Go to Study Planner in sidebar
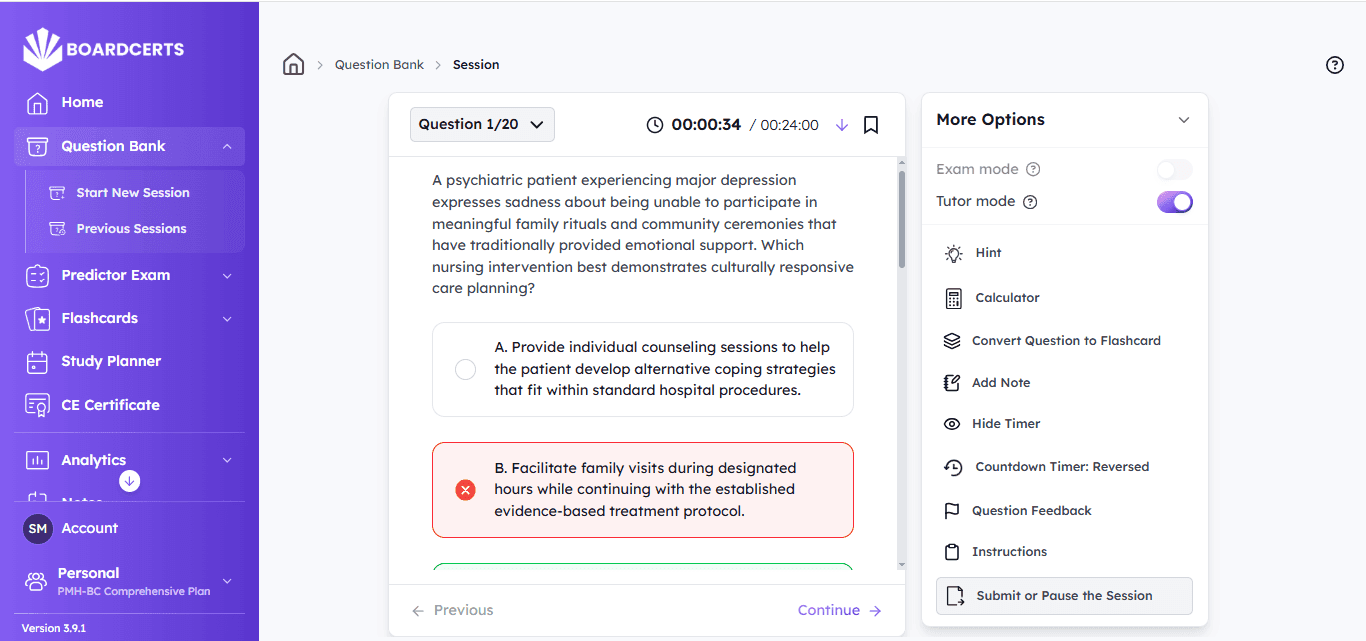 110,361
